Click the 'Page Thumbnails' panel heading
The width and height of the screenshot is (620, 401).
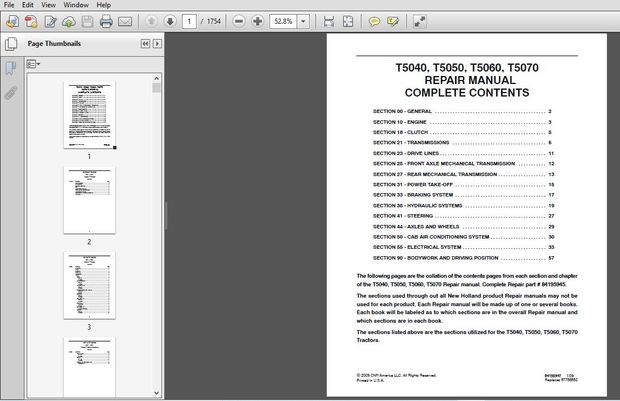click(54, 44)
